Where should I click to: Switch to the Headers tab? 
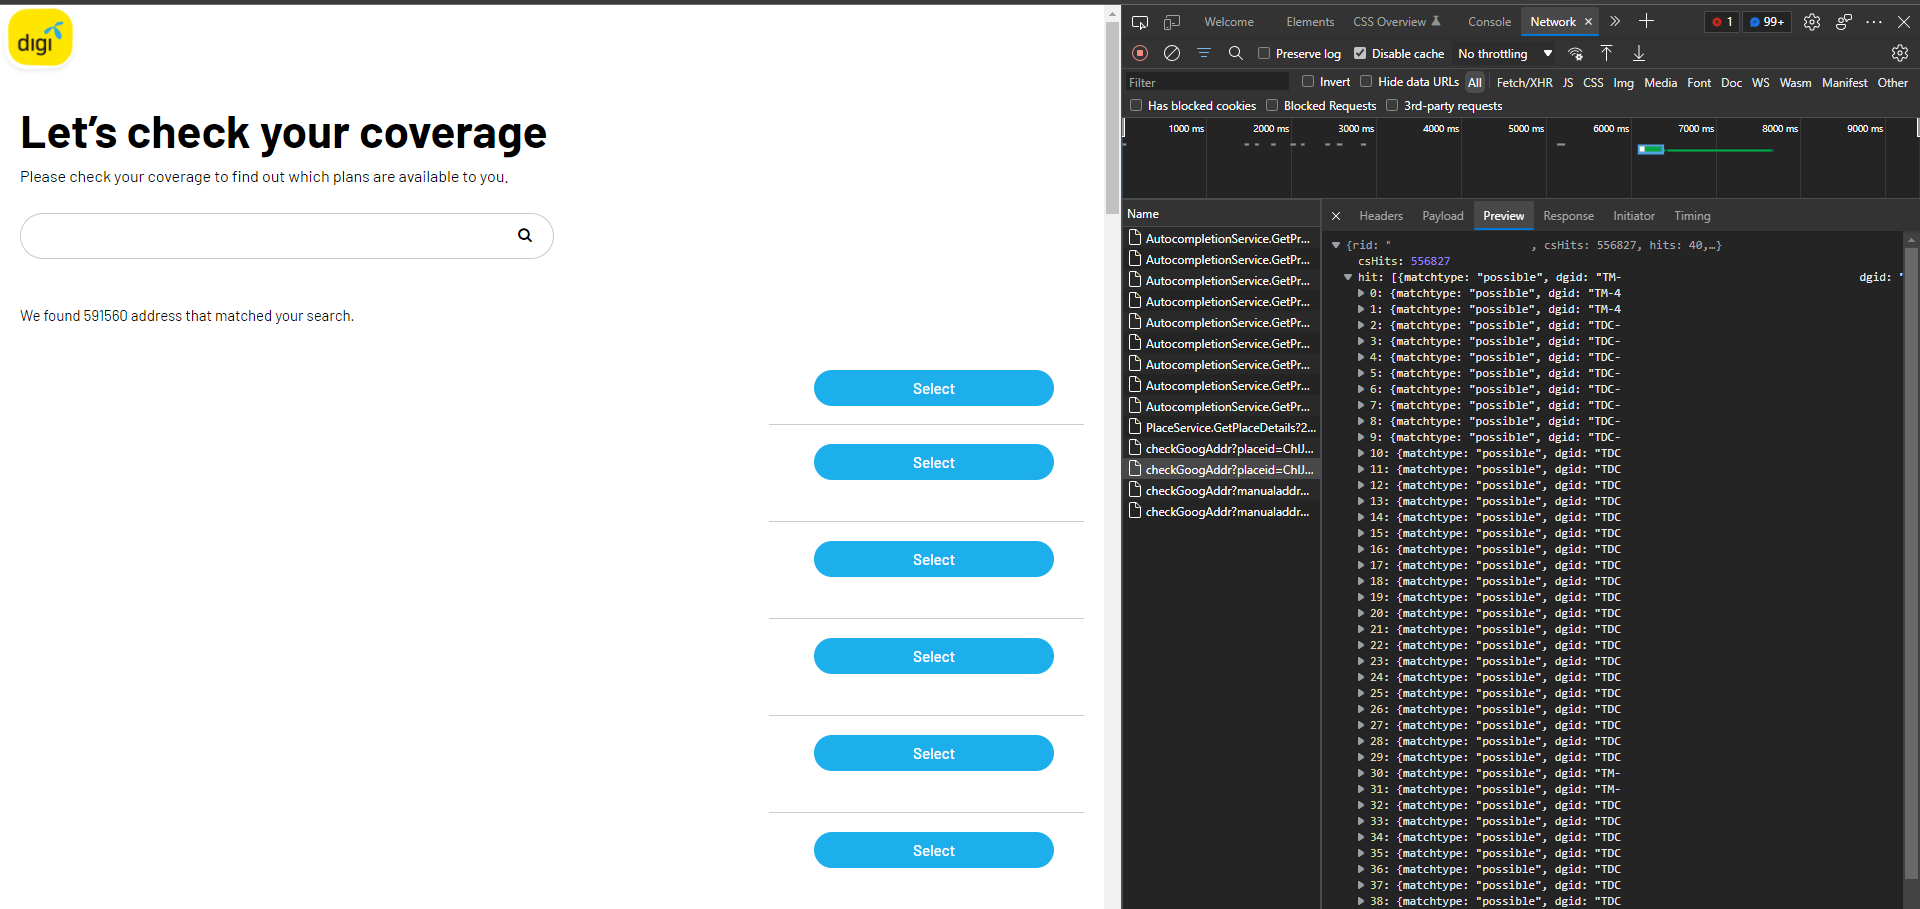coord(1381,216)
